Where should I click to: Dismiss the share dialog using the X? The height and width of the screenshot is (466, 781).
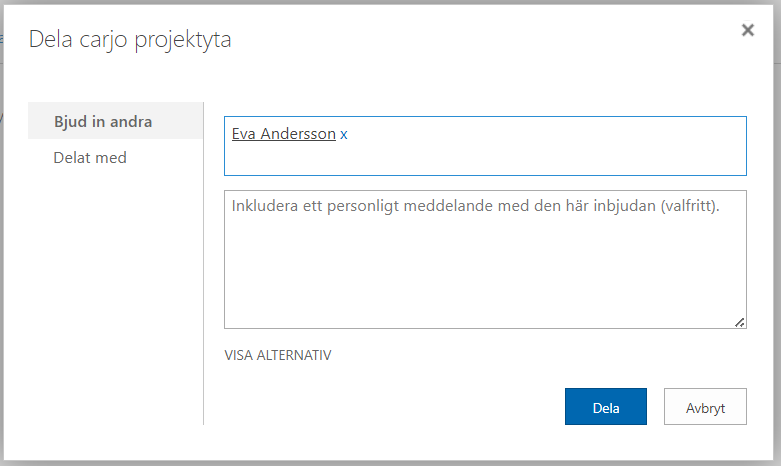[747, 30]
